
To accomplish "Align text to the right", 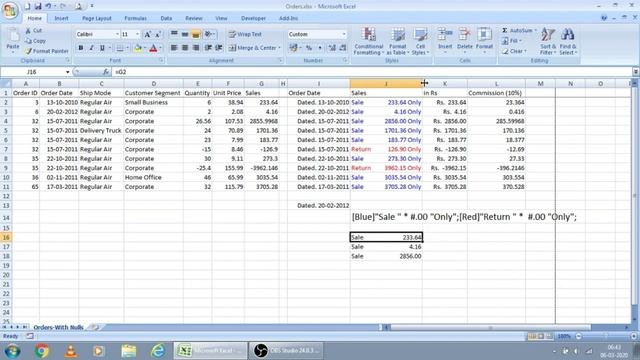I will click(x=196, y=48).
